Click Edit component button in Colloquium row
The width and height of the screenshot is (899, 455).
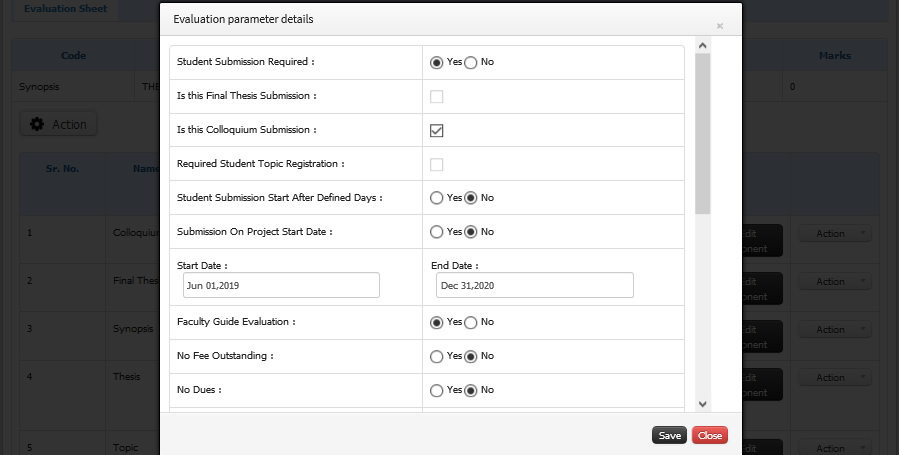click(762, 241)
